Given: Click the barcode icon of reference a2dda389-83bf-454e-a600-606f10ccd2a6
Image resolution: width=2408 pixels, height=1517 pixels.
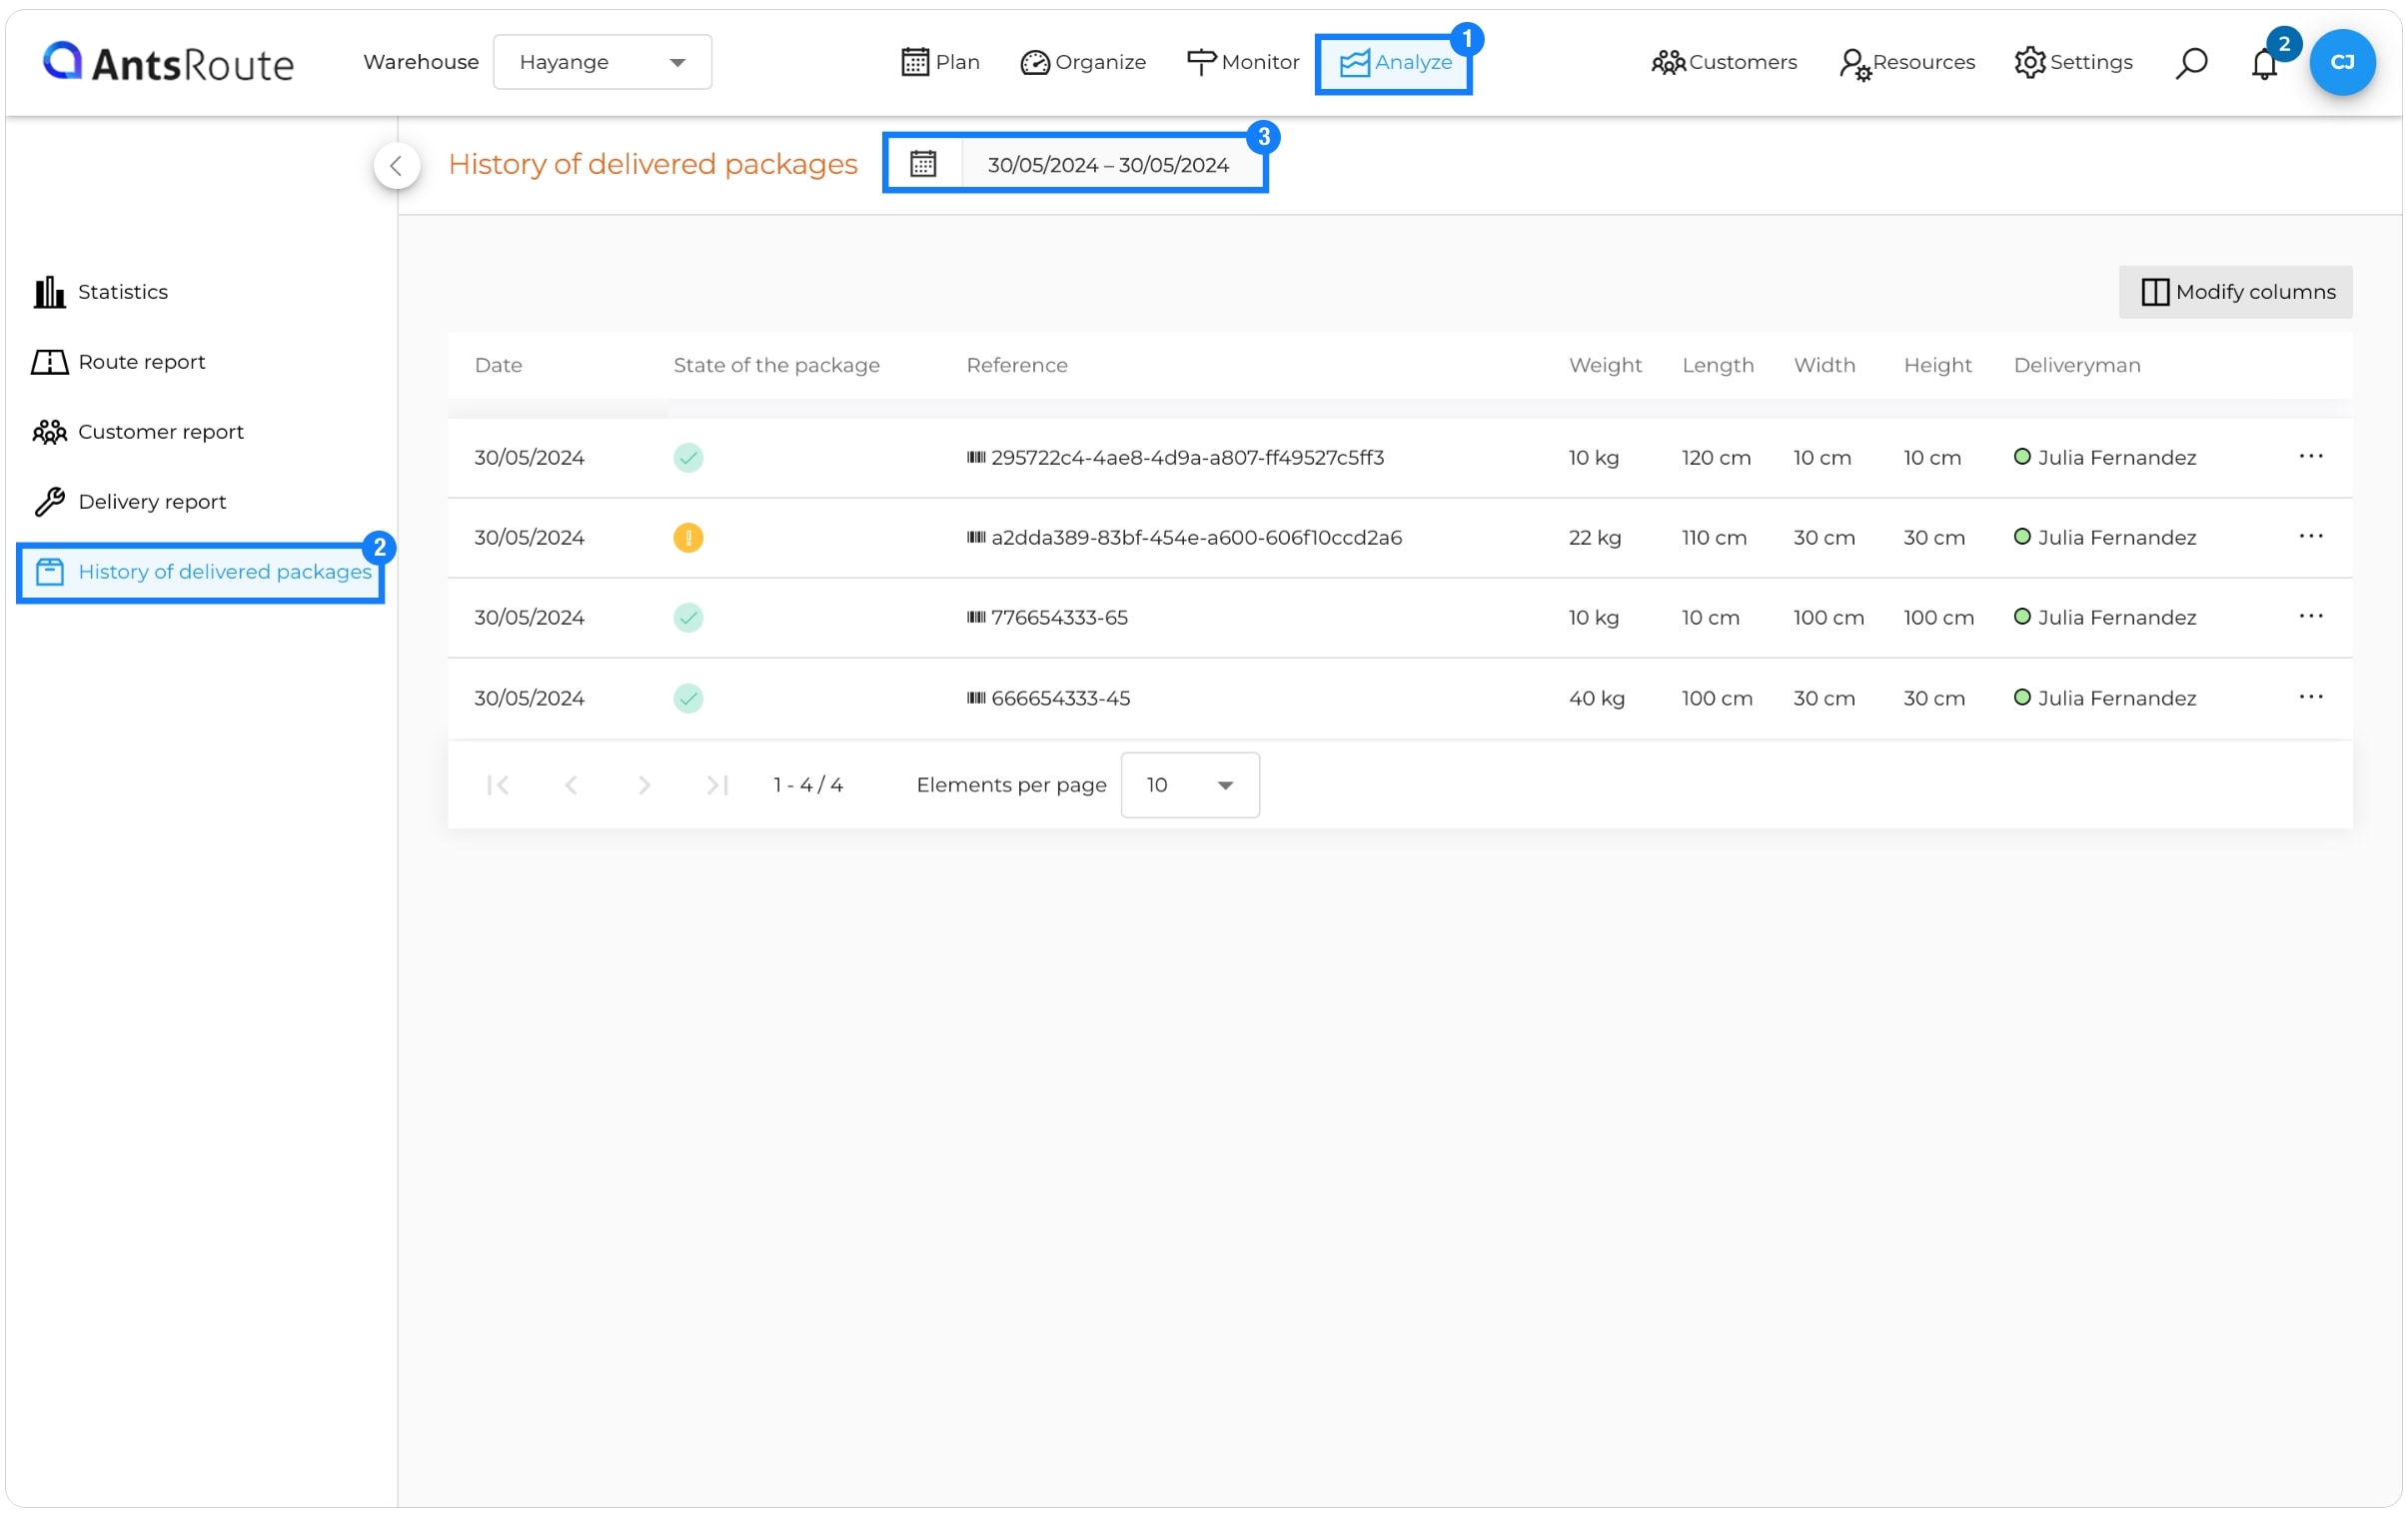Looking at the screenshot, I should [976, 537].
